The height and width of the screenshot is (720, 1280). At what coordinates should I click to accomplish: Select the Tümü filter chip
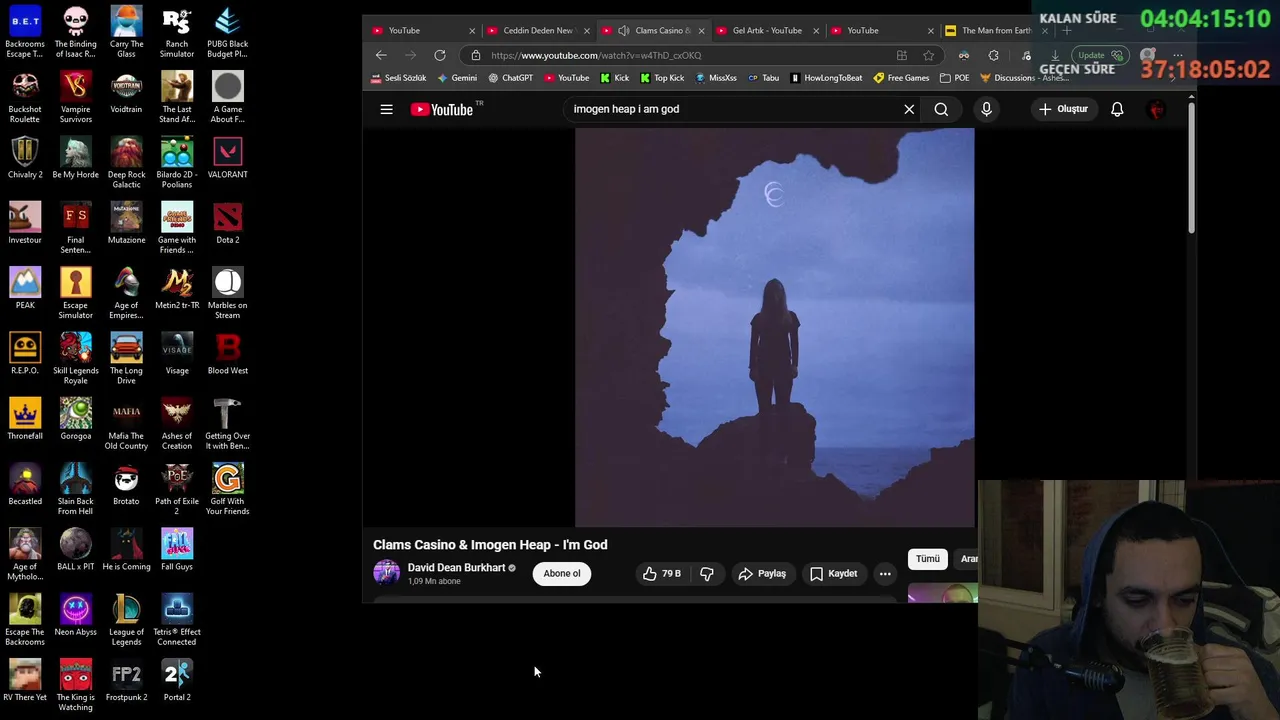[x=928, y=559]
